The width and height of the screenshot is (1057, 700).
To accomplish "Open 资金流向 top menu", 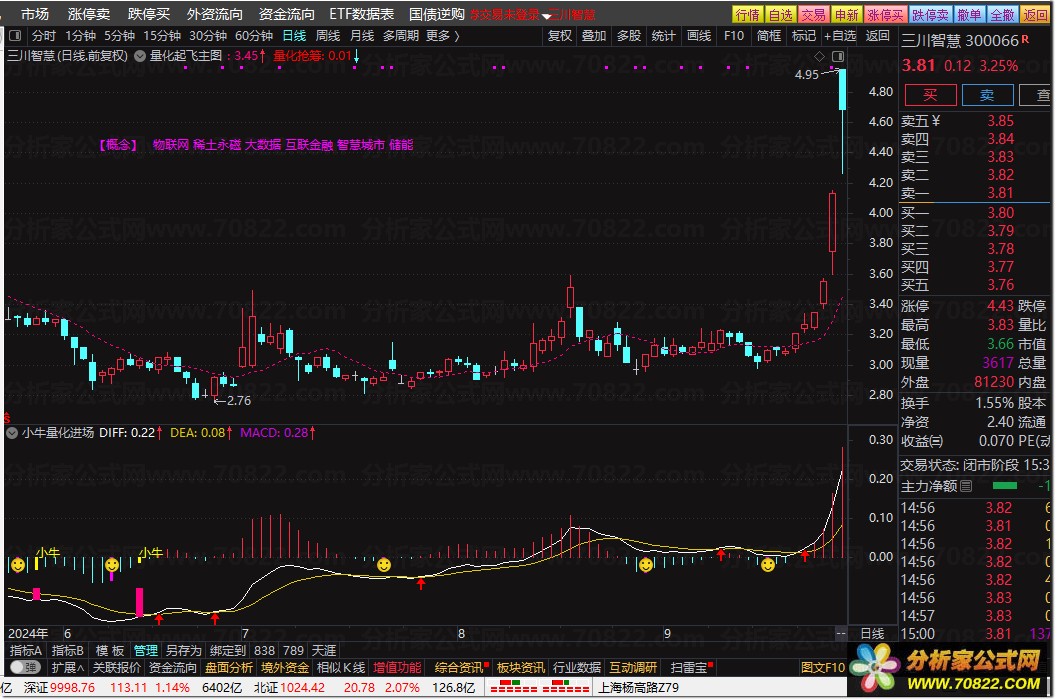I will coord(286,14).
